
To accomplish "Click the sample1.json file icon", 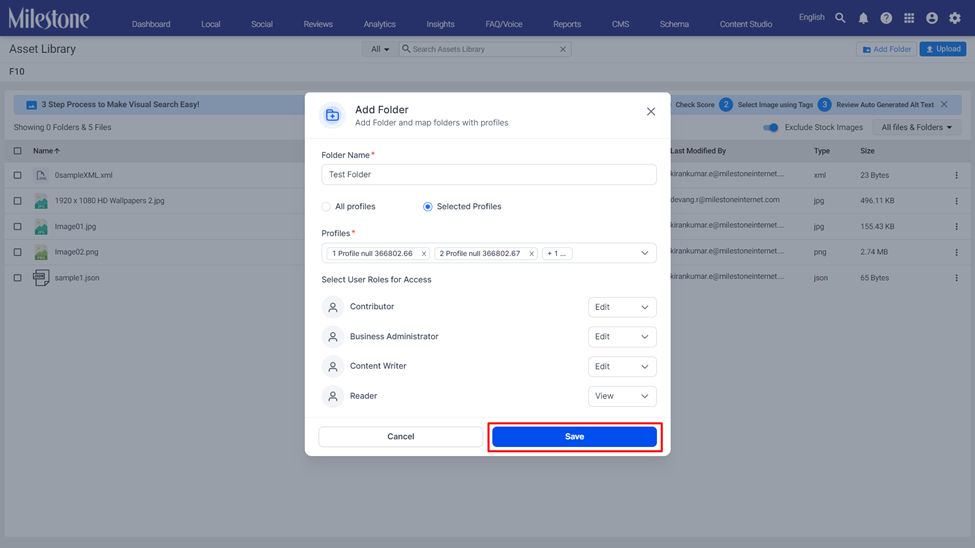I will coord(41,277).
